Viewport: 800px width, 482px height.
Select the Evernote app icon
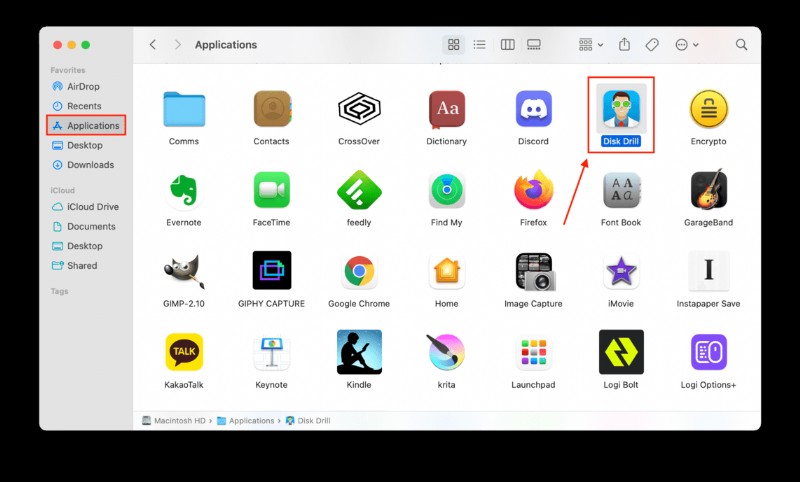[184, 189]
